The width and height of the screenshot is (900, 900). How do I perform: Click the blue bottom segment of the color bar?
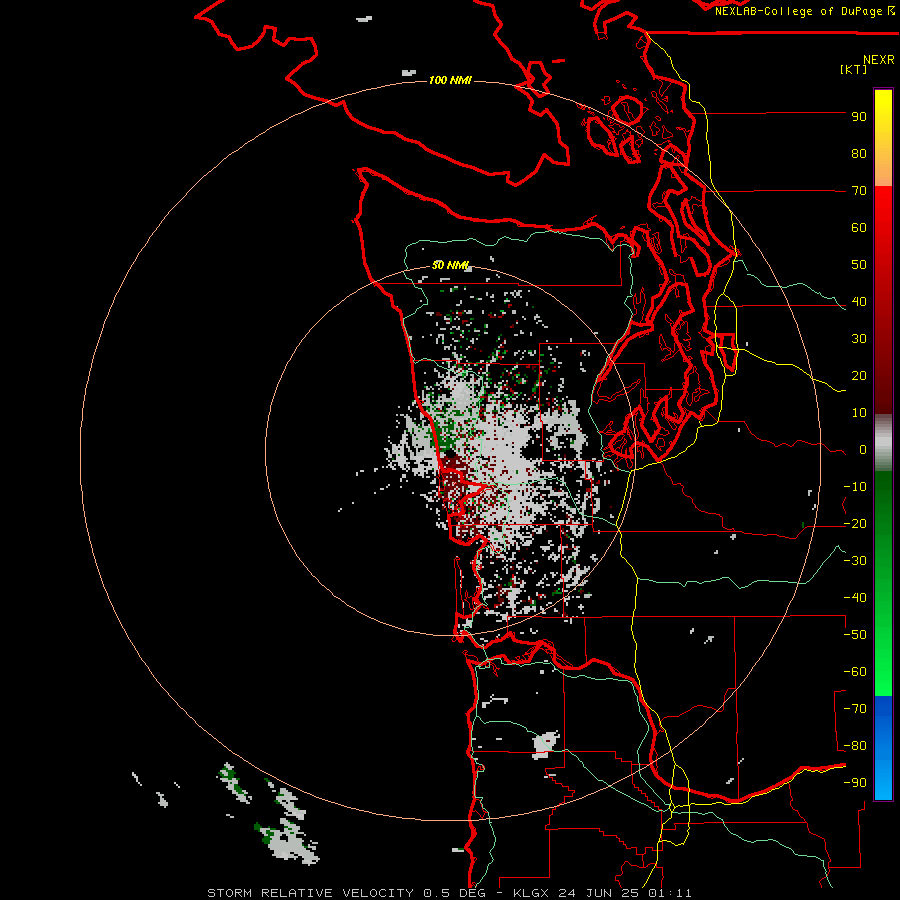click(883, 748)
